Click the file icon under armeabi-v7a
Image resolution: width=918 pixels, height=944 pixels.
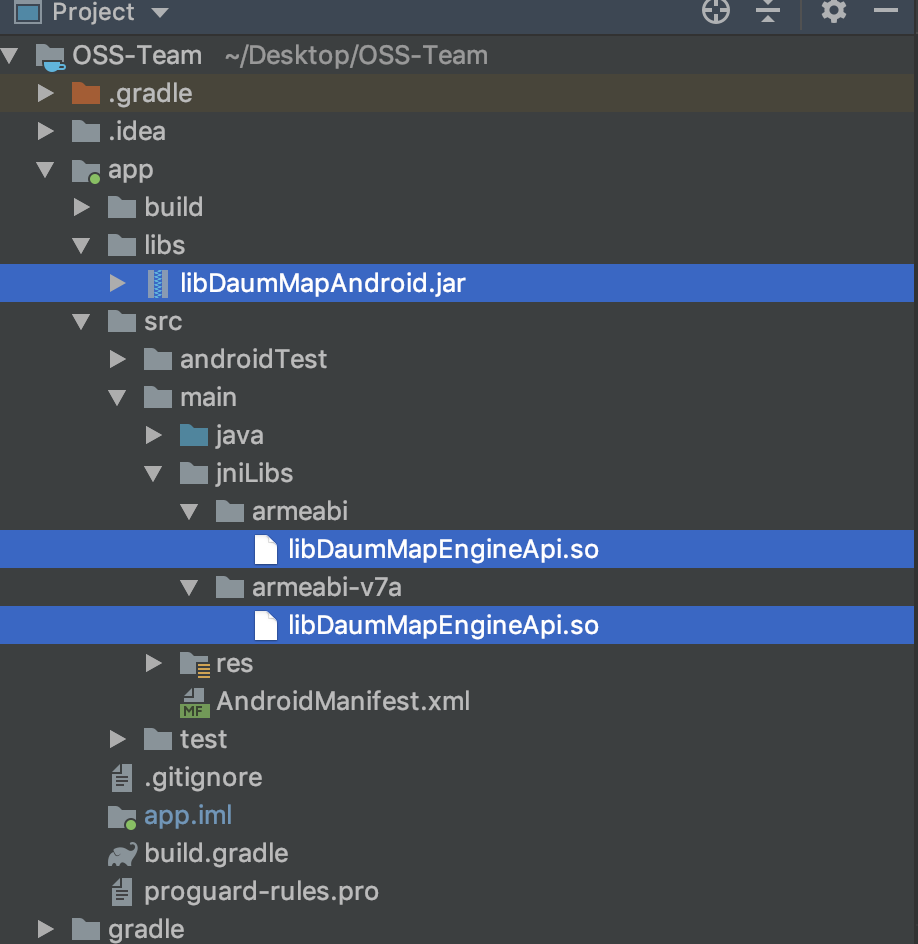[265, 626]
